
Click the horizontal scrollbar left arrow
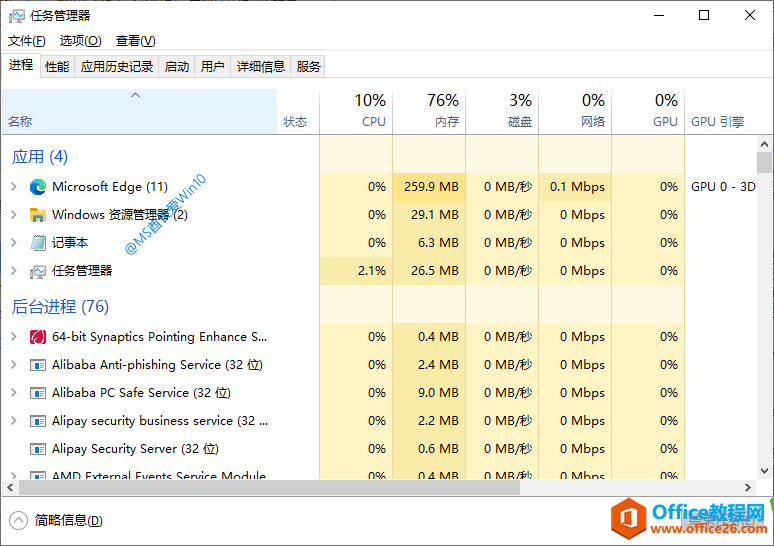(x=10, y=488)
